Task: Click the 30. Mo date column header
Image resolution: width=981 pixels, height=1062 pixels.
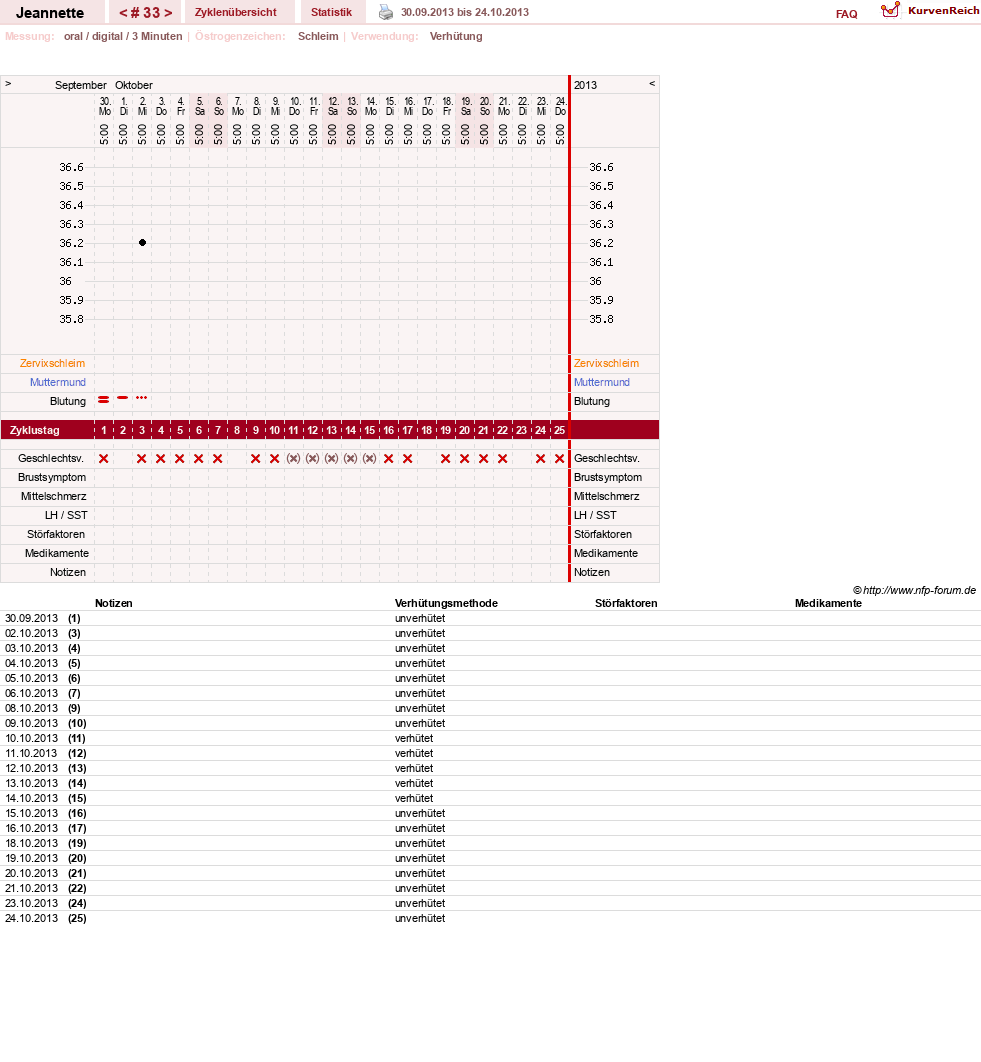Action: tap(105, 106)
